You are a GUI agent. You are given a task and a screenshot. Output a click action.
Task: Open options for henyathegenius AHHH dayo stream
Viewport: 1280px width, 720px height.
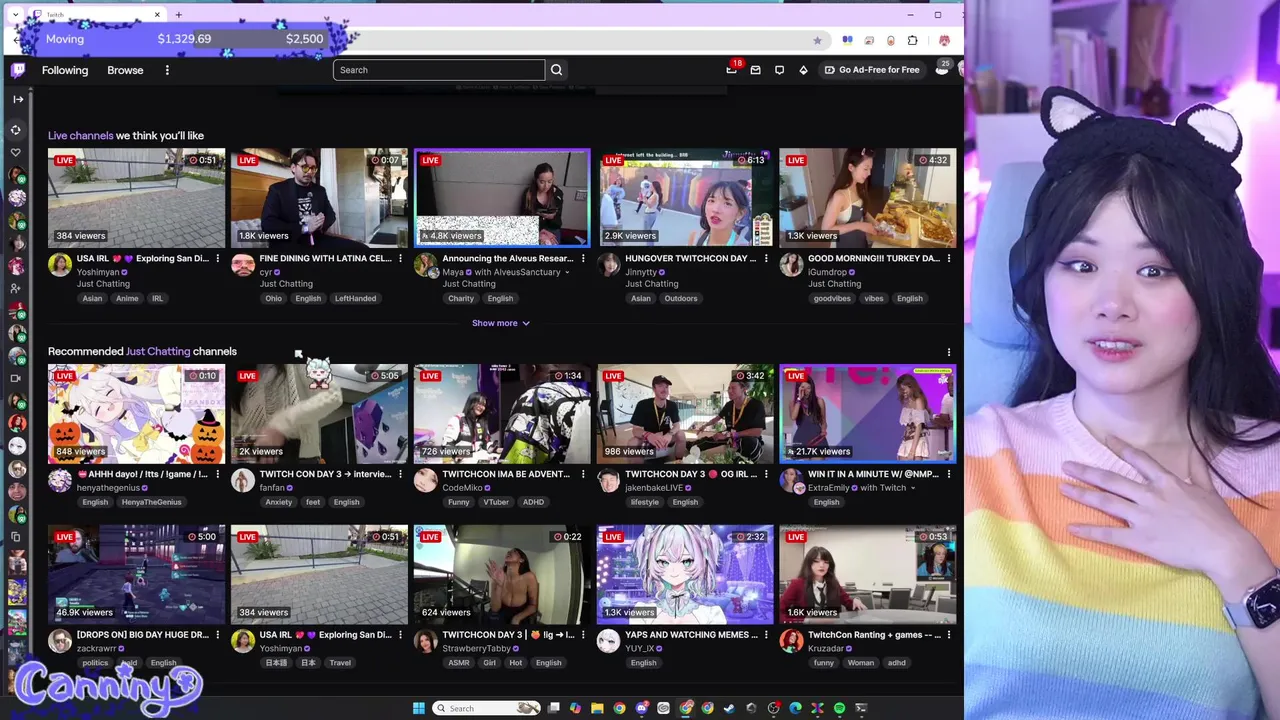tap(217, 474)
